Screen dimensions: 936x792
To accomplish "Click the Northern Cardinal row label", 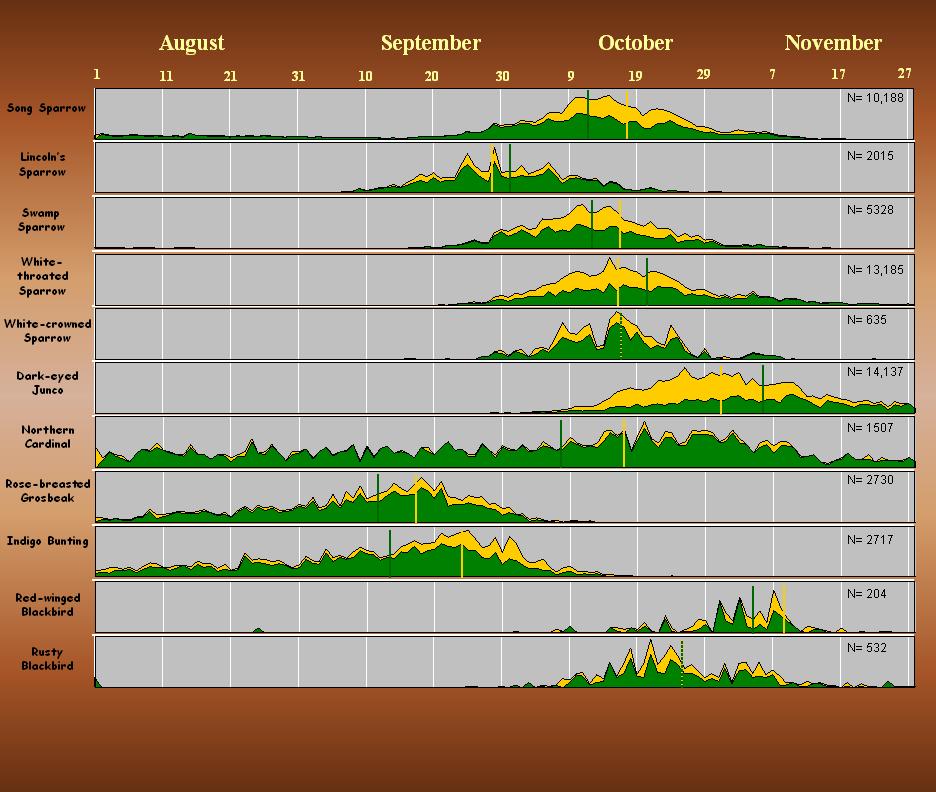I will pyautogui.click(x=47, y=437).
